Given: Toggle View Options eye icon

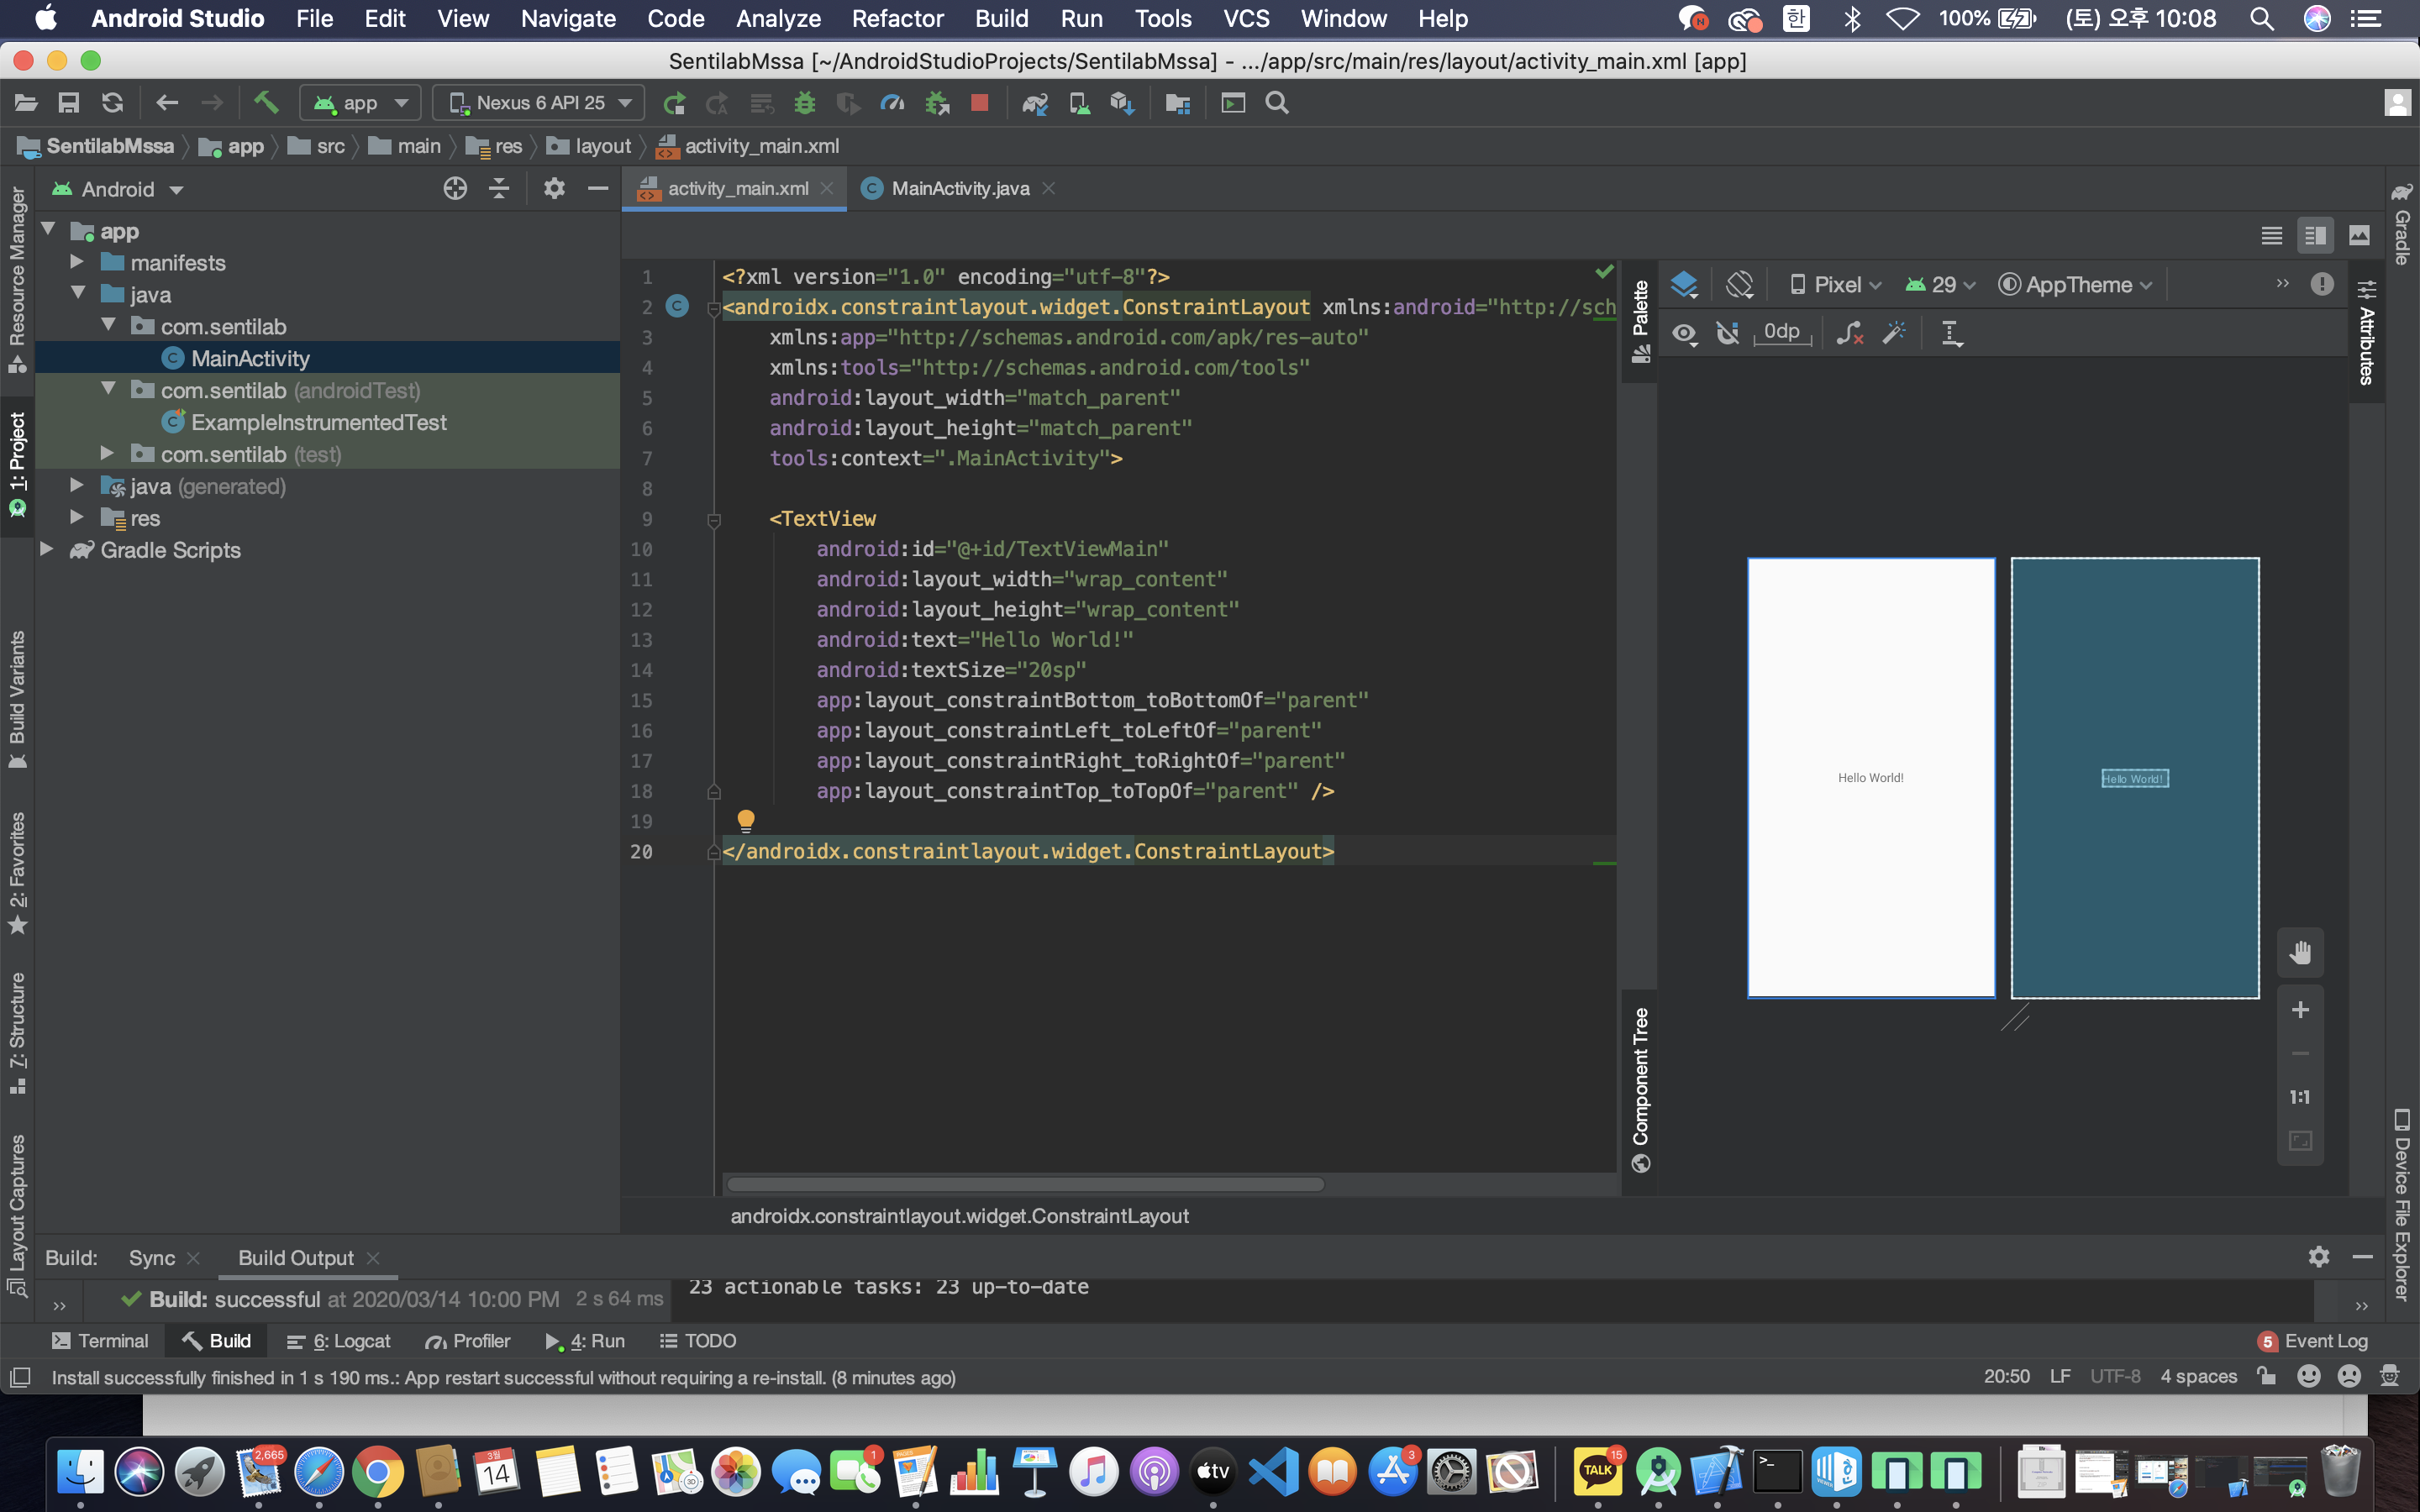Looking at the screenshot, I should [x=1684, y=333].
